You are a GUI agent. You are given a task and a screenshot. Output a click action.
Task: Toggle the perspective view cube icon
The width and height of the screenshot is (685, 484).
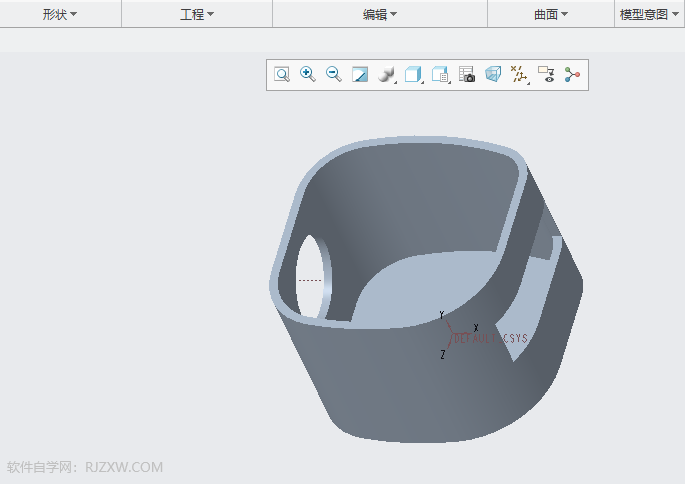(x=493, y=75)
